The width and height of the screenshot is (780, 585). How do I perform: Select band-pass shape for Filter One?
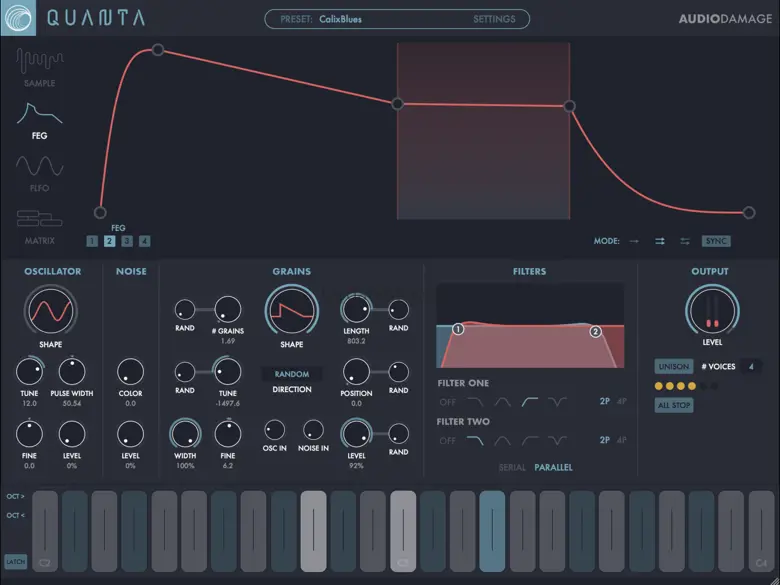coord(502,402)
